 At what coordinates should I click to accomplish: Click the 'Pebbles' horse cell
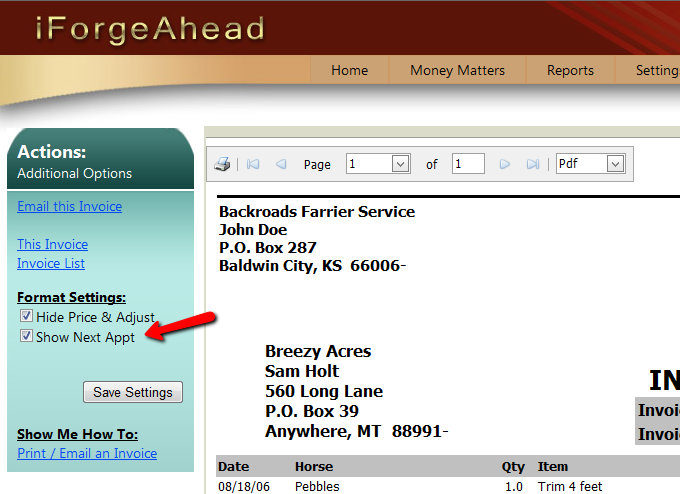[x=317, y=487]
